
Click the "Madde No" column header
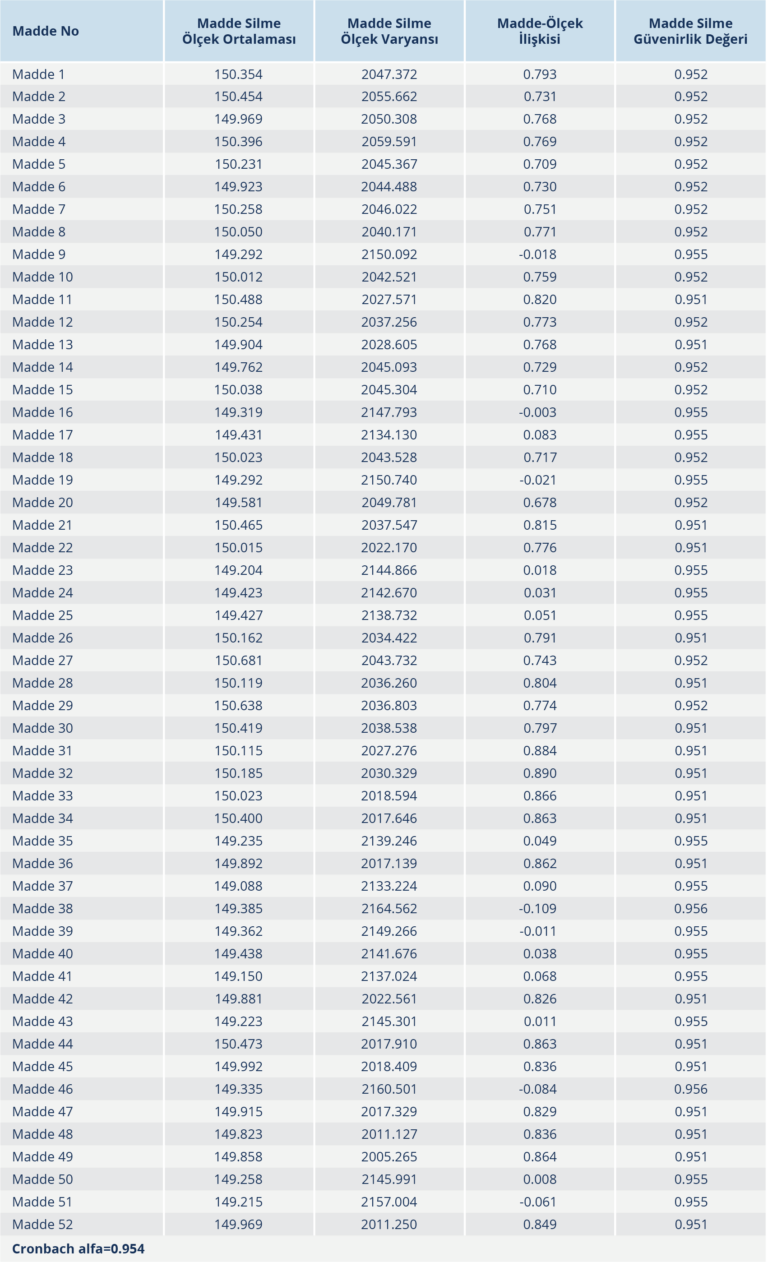(x=46, y=31)
